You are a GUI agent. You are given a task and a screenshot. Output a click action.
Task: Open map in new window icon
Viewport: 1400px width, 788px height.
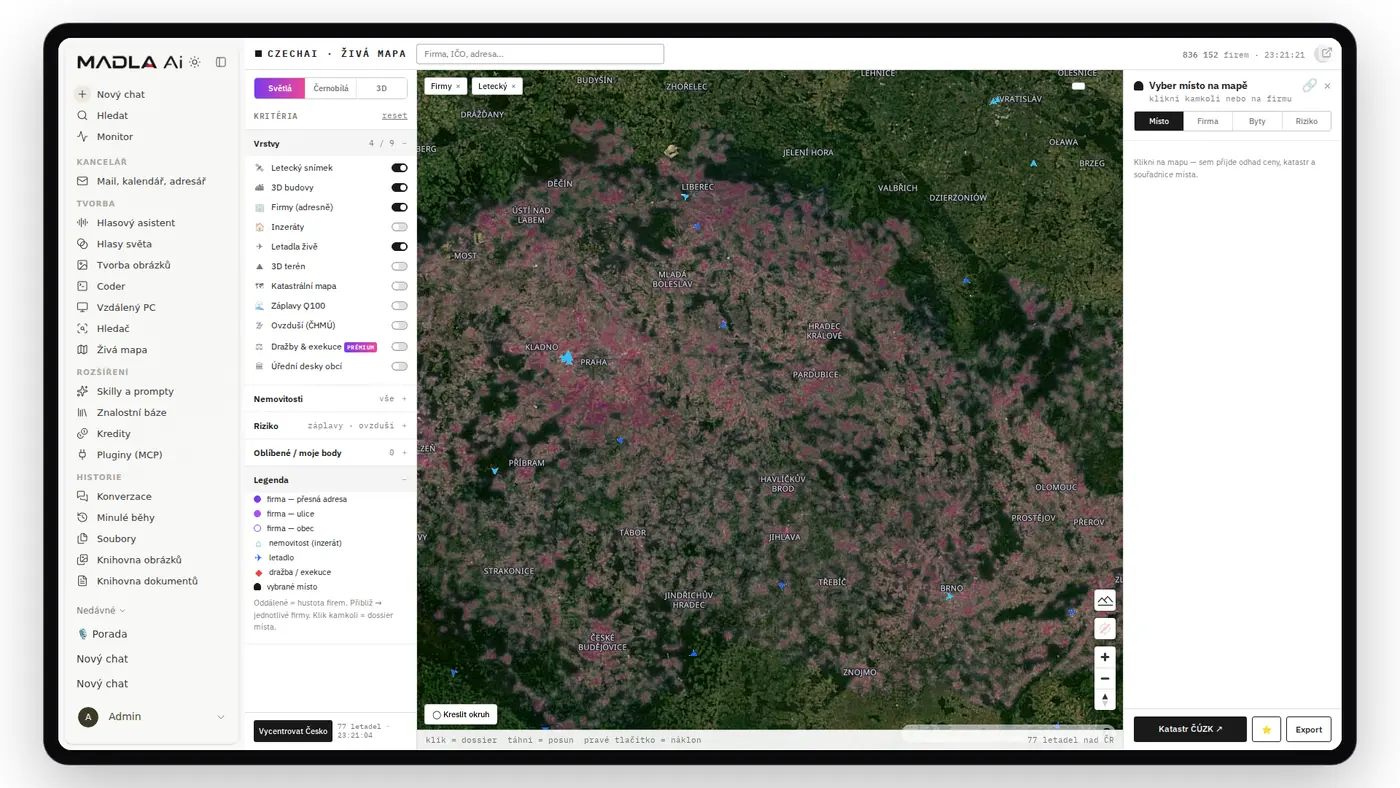(1327, 54)
